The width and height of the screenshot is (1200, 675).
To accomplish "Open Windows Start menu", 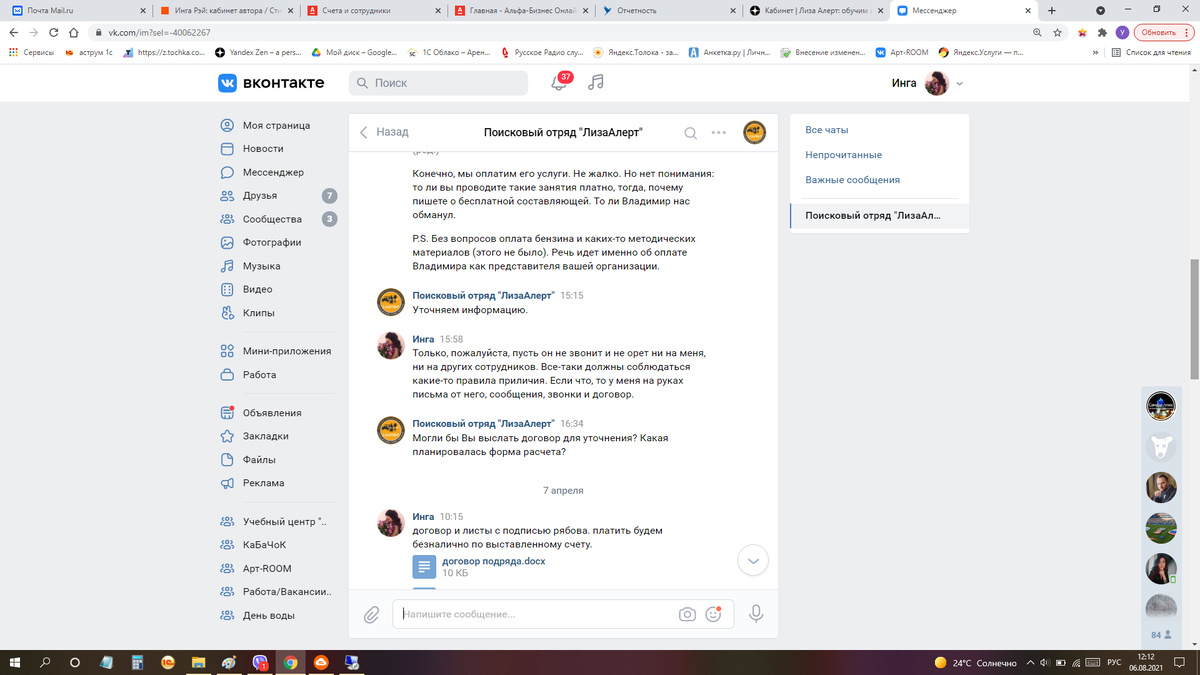I will click(x=15, y=662).
